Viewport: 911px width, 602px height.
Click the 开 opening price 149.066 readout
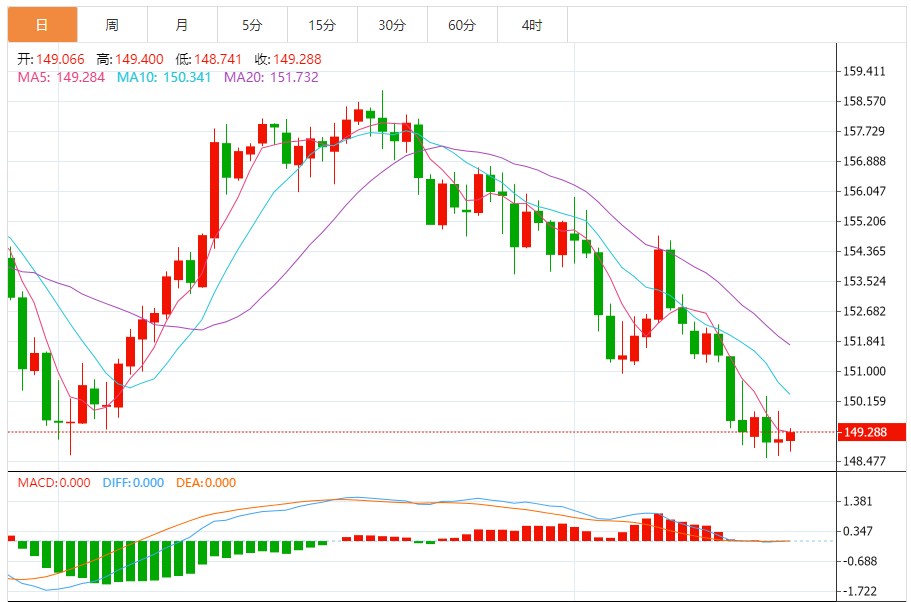click(51, 59)
